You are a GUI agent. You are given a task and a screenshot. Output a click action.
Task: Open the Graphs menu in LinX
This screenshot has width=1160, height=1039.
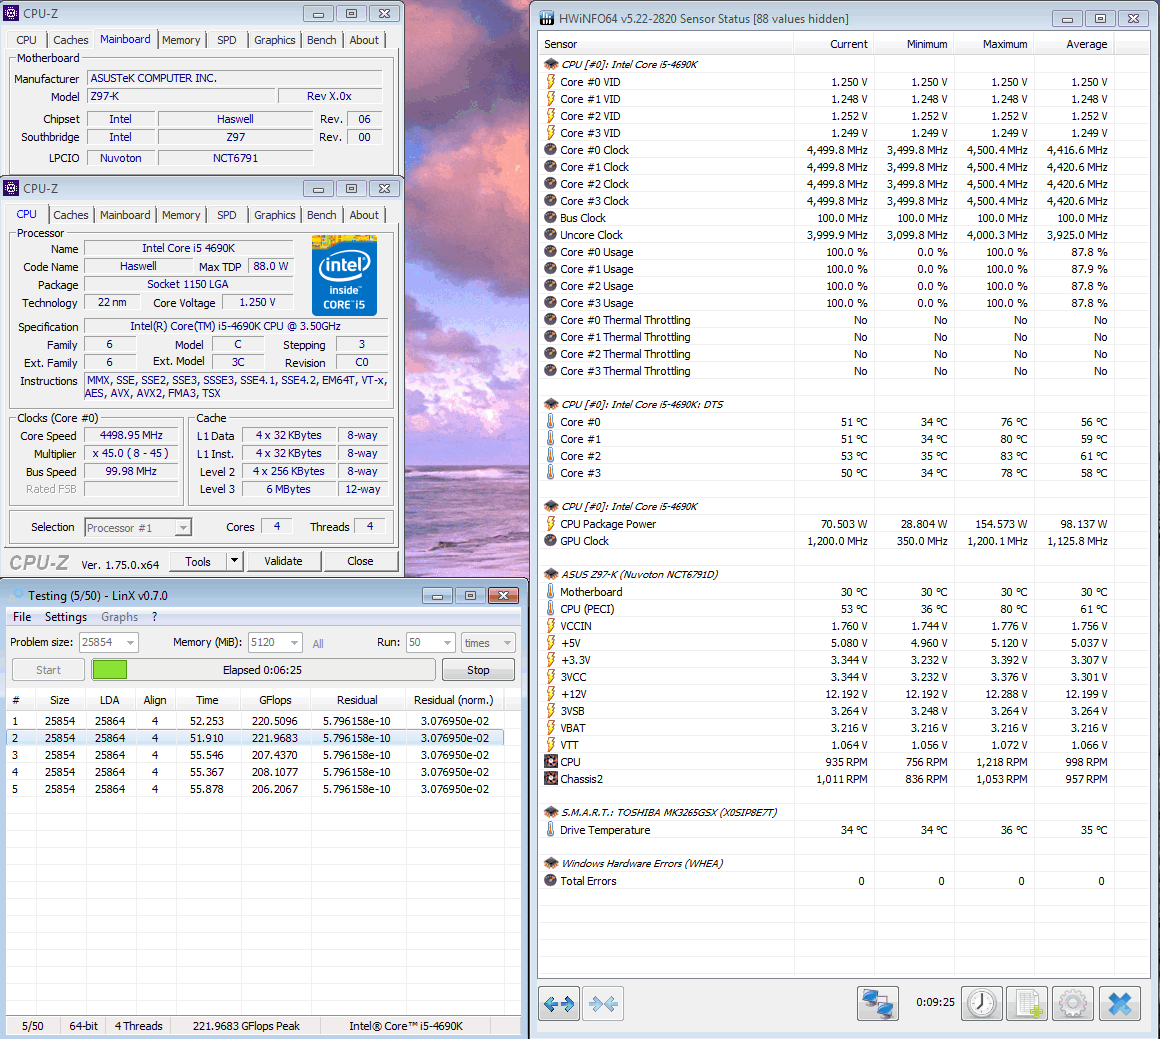[x=119, y=617]
